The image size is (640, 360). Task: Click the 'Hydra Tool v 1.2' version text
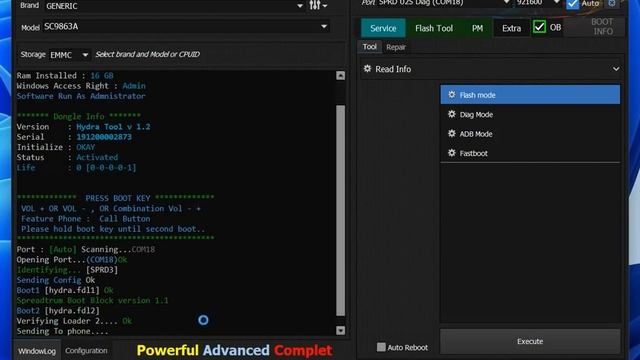[113, 127]
